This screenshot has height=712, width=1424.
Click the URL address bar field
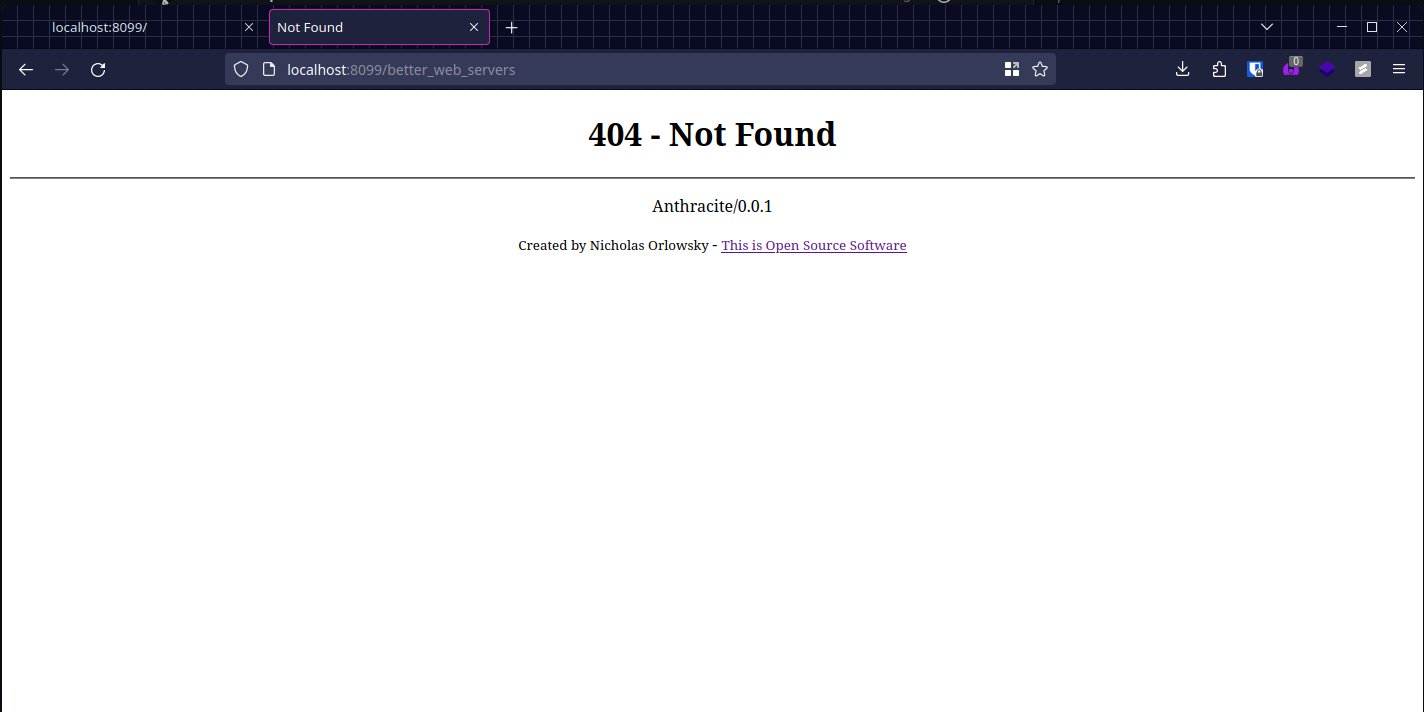pos(640,69)
